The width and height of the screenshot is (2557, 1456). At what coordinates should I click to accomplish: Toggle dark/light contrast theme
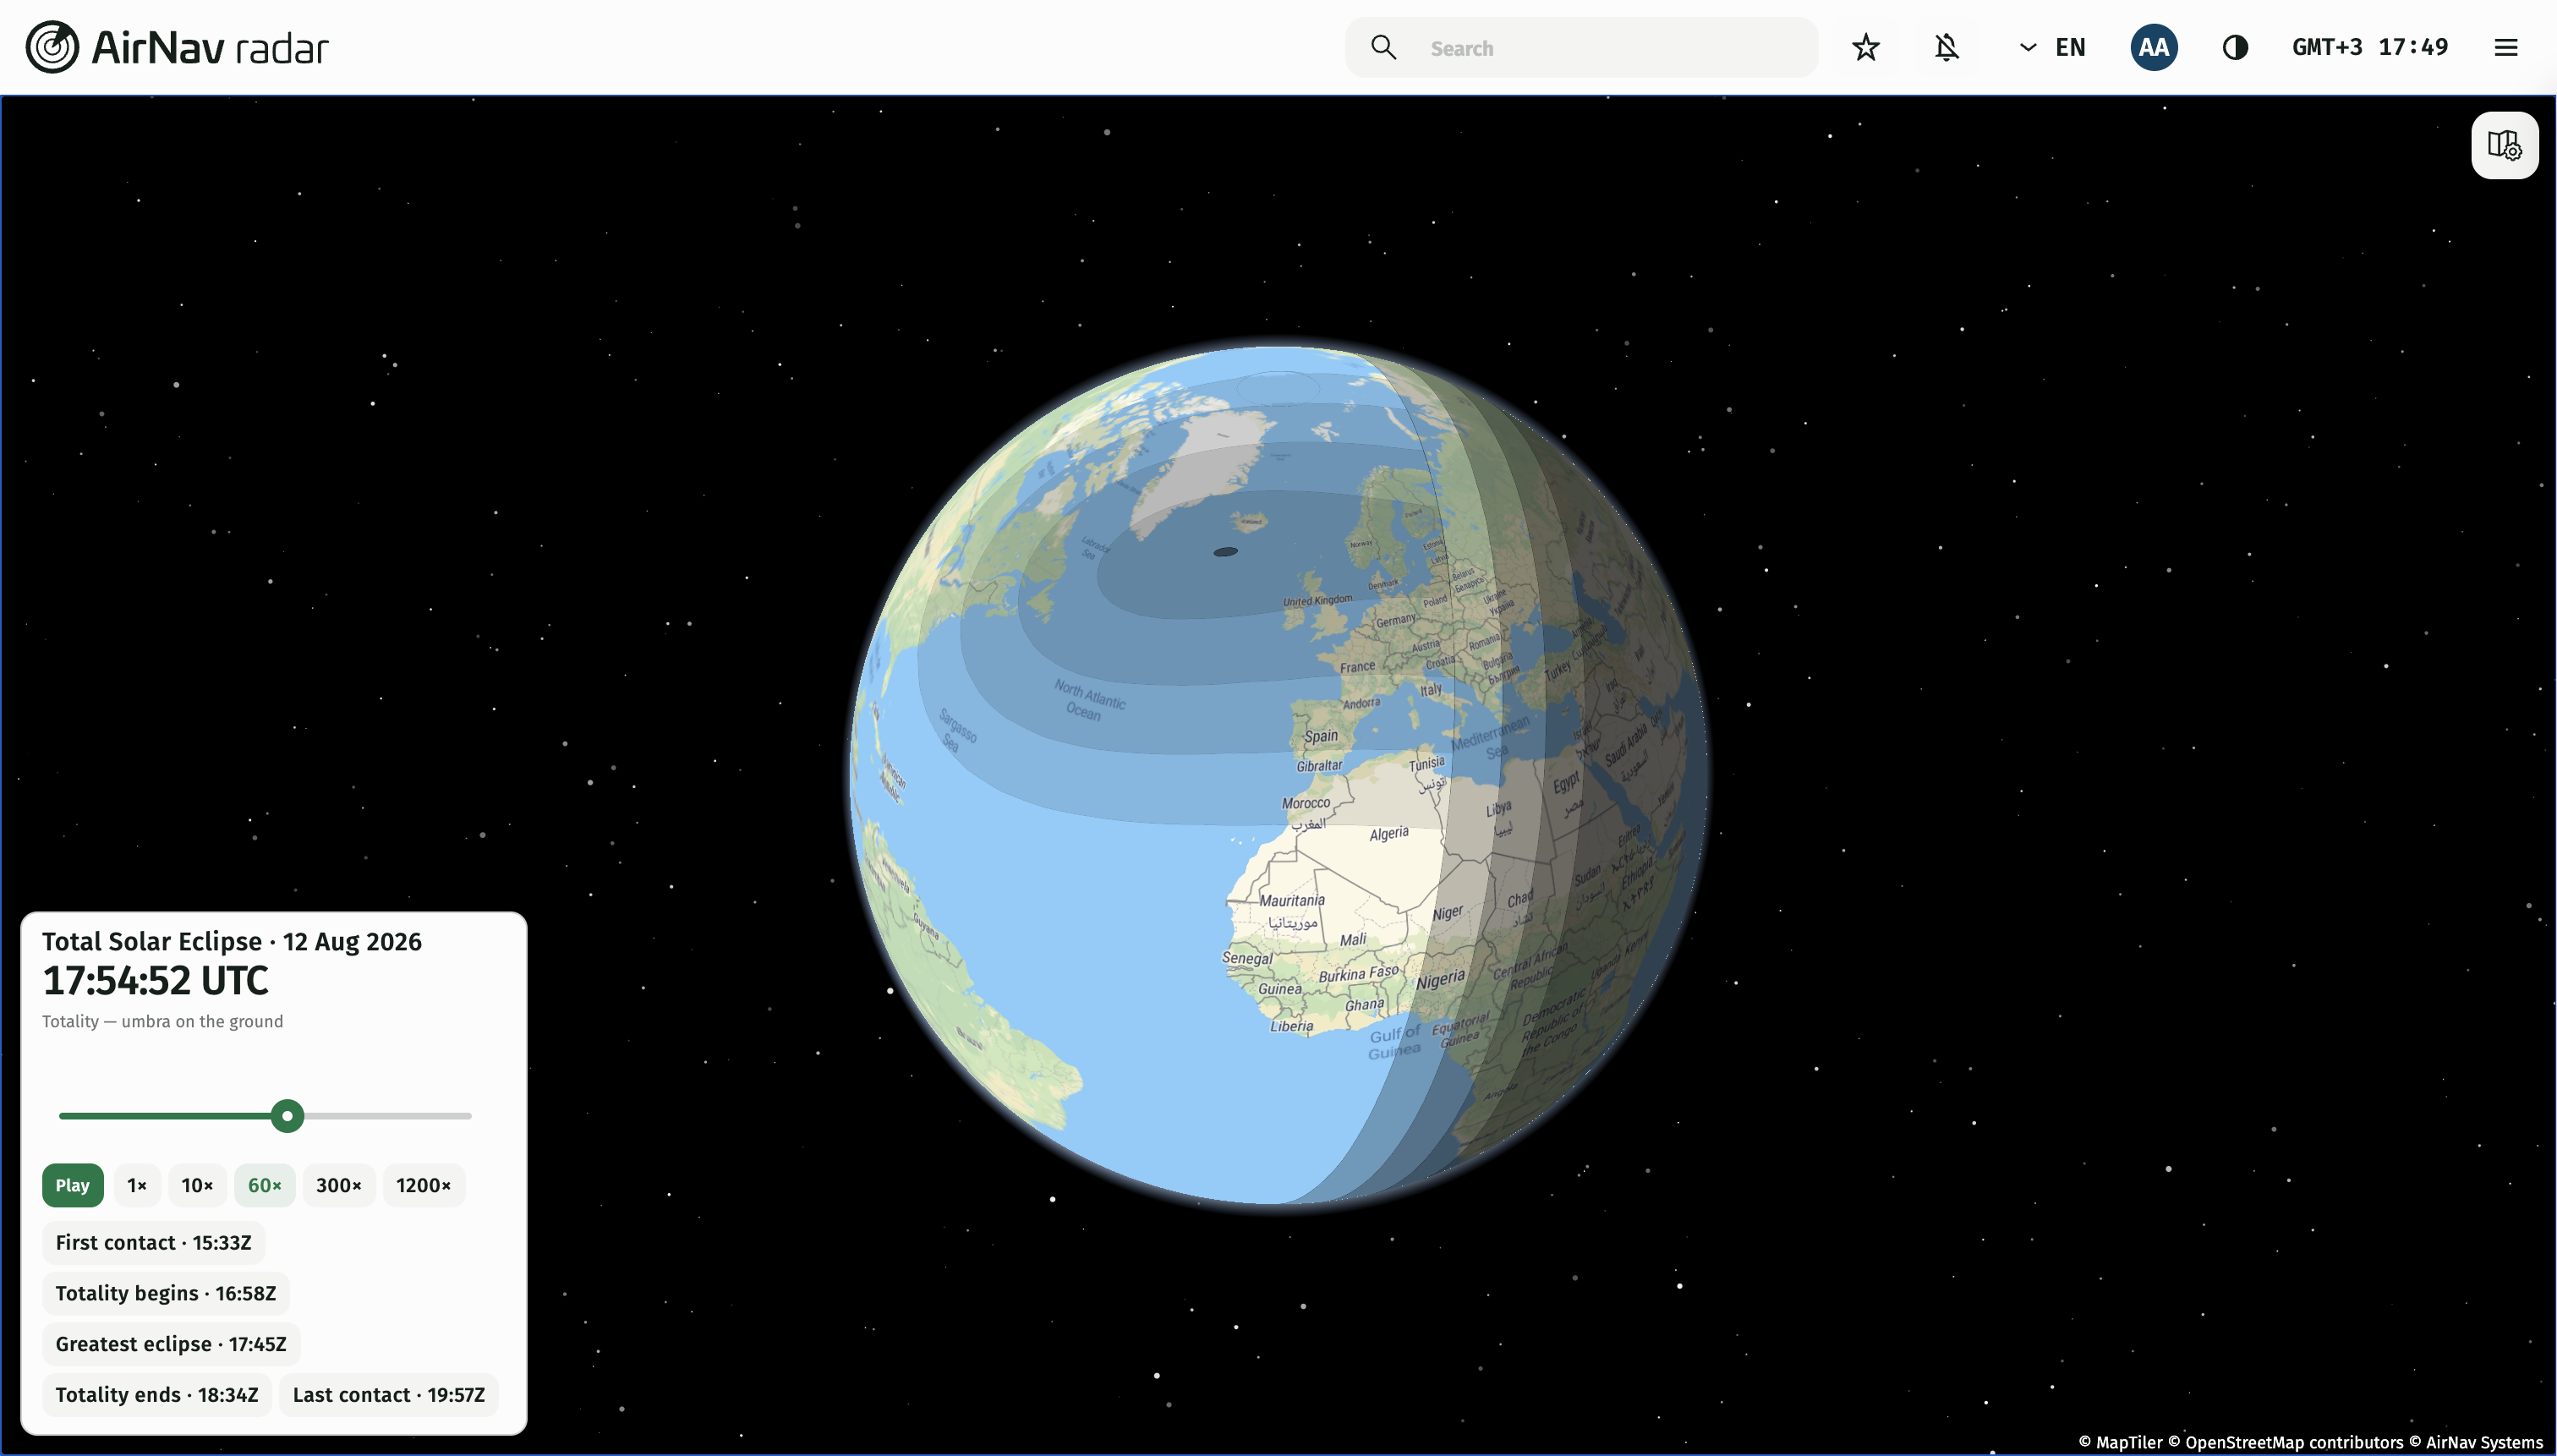coord(2235,47)
